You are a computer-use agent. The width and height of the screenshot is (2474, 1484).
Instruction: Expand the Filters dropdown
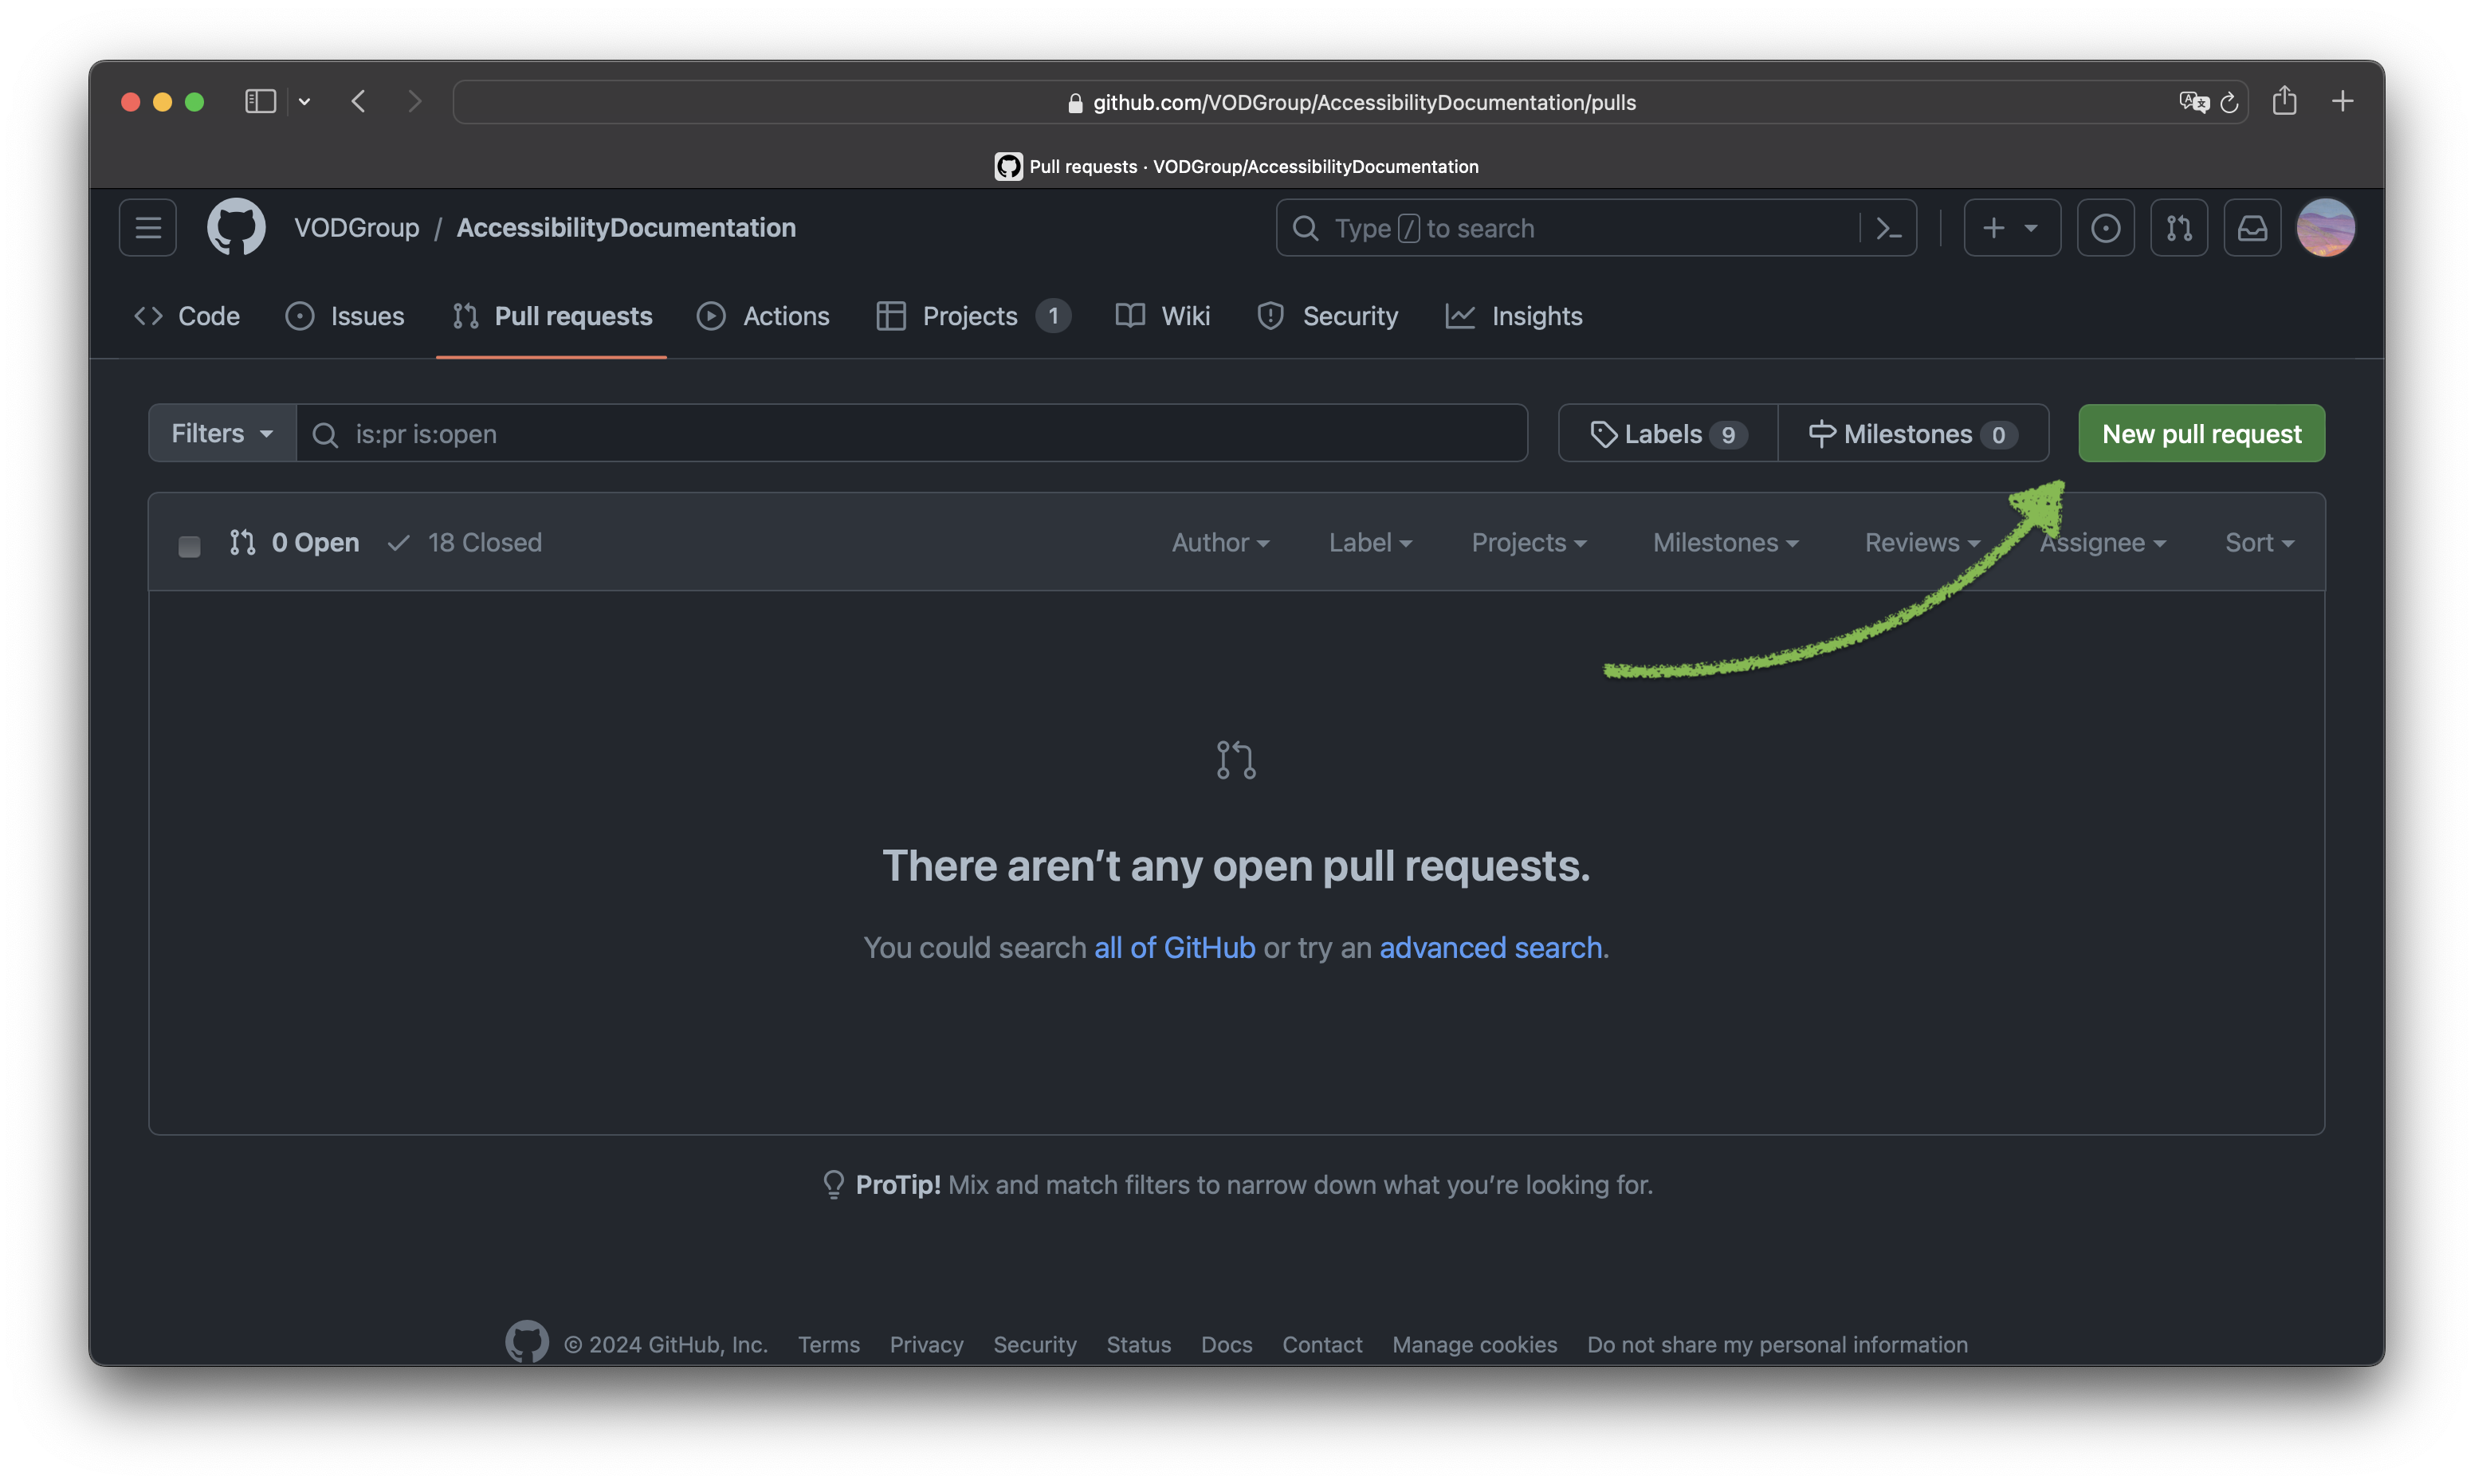click(x=222, y=433)
